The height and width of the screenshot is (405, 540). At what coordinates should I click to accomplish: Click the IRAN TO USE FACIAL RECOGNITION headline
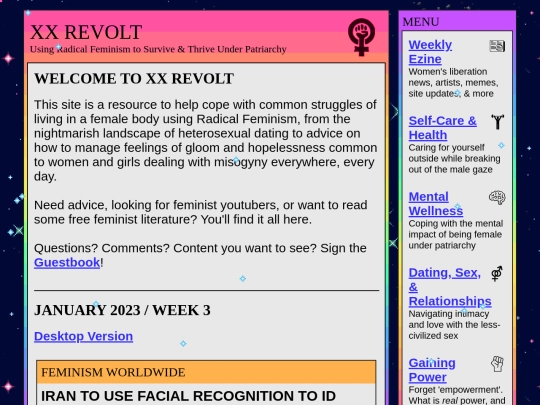pos(188,396)
